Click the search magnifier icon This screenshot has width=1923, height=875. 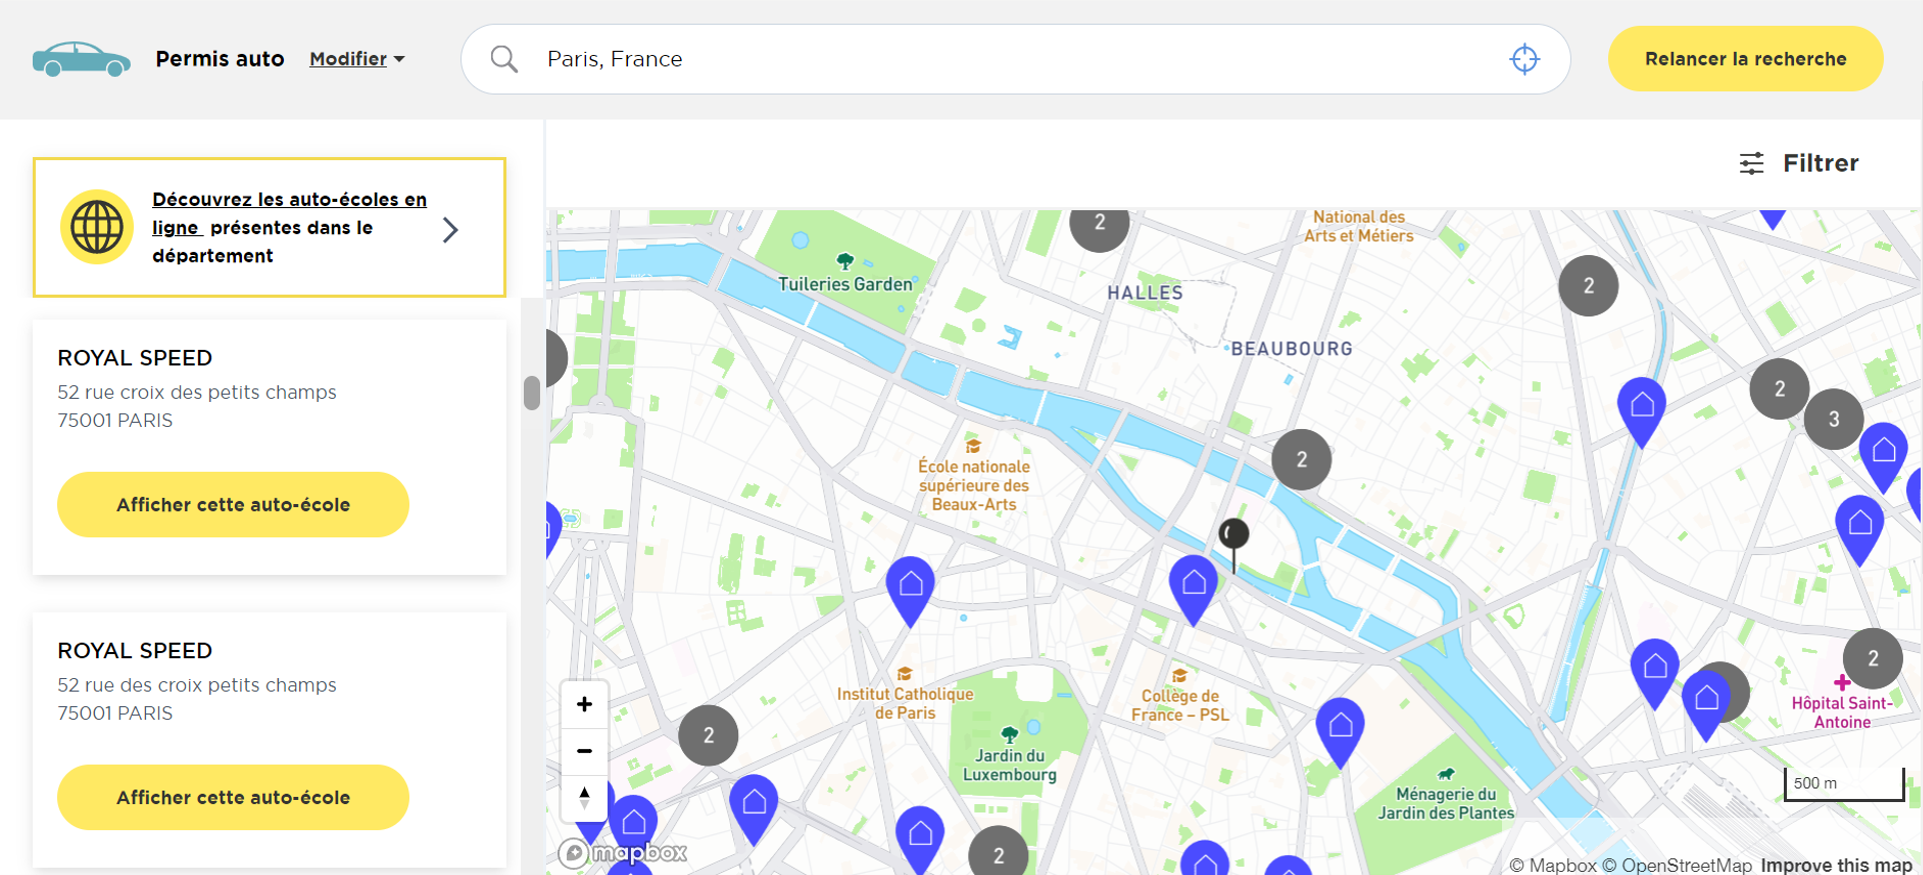[x=504, y=59]
